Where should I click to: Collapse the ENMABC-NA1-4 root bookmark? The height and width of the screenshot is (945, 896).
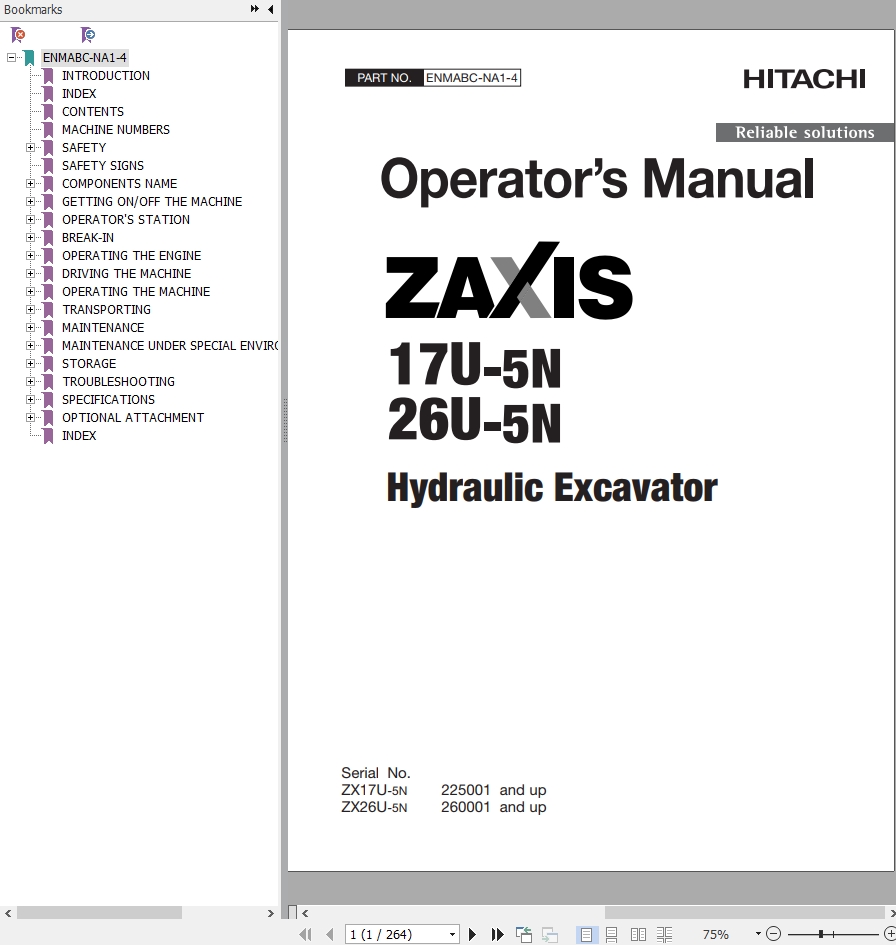click(x=11, y=58)
